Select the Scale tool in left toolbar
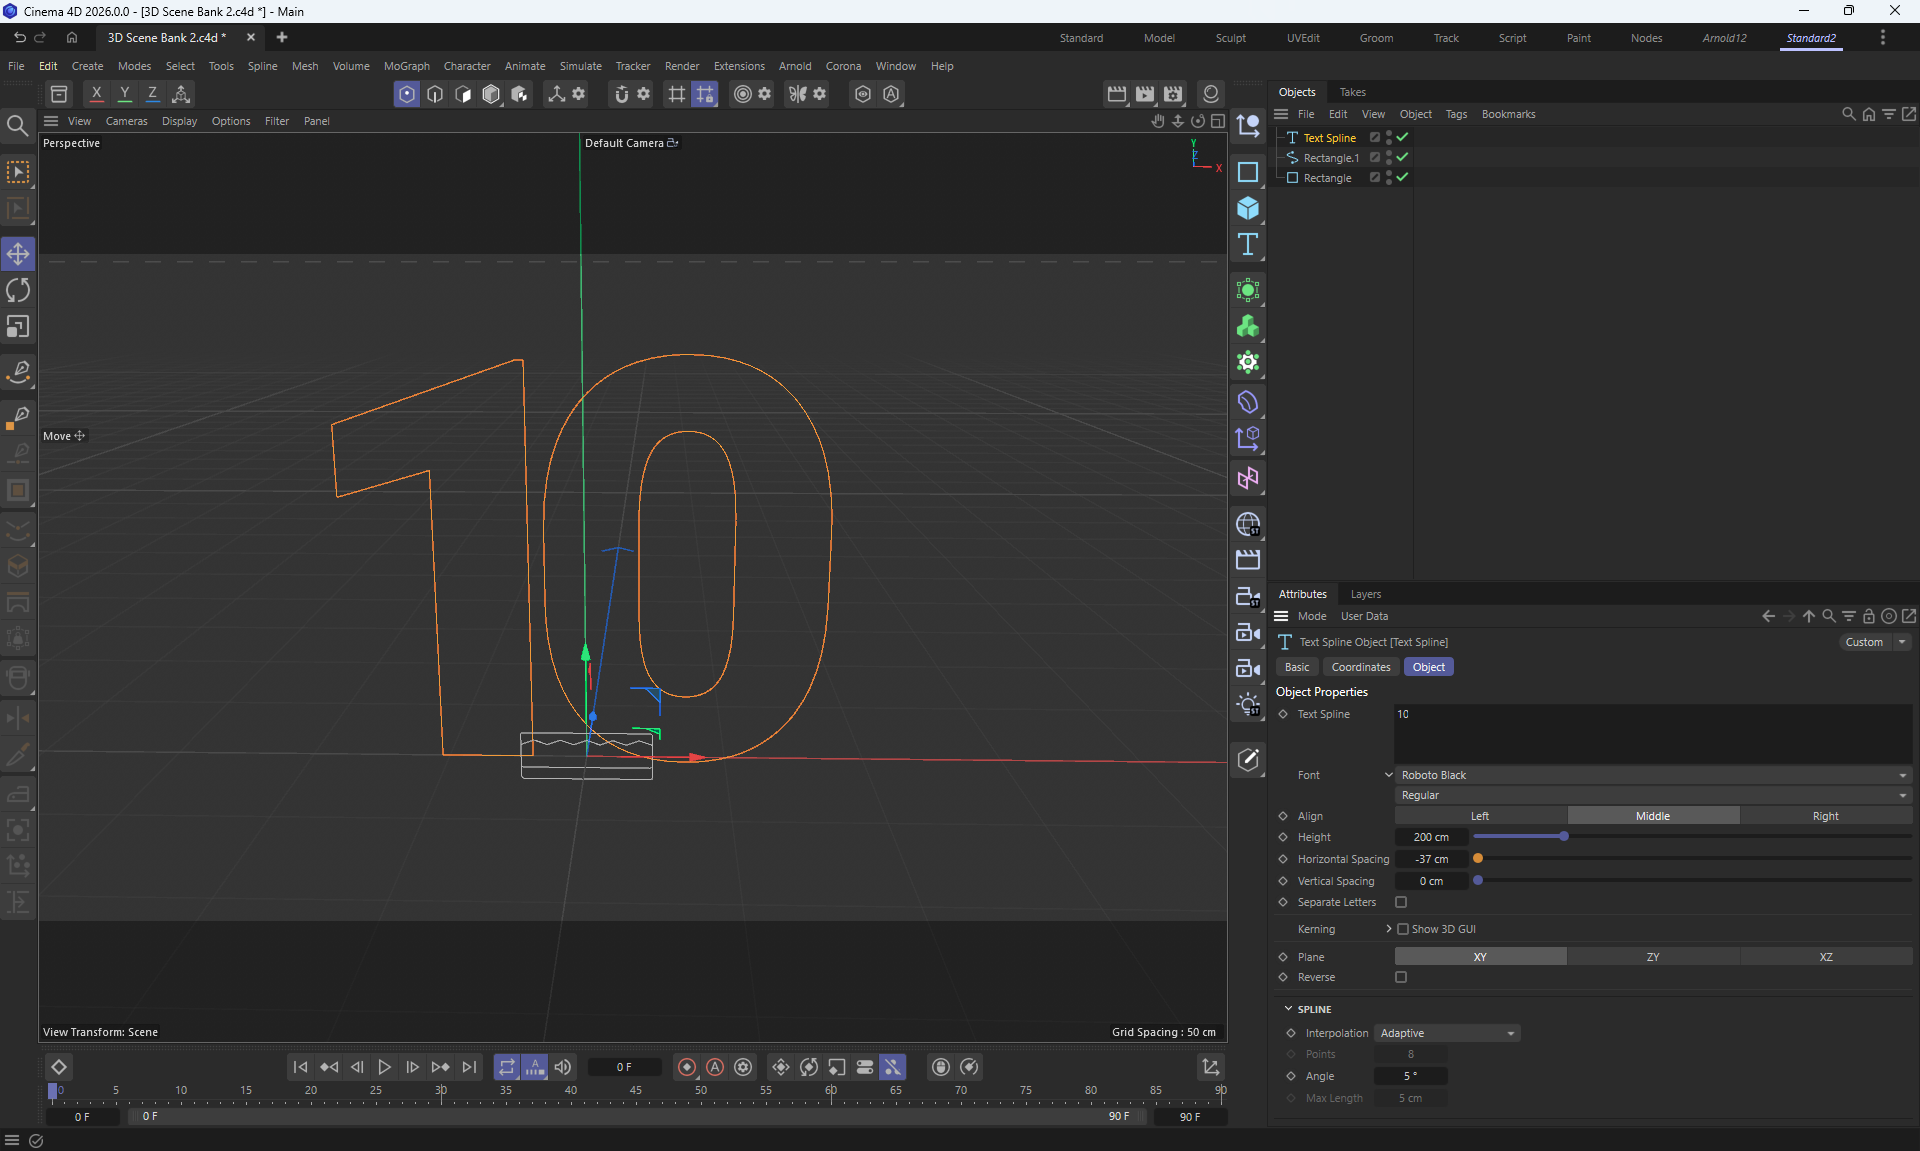This screenshot has height=1151, width=1920. 18,327
